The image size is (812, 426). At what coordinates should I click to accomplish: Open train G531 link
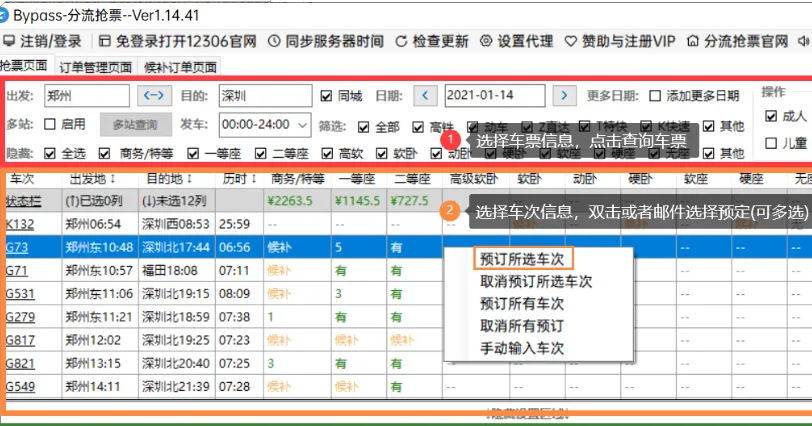pos(20,294)
